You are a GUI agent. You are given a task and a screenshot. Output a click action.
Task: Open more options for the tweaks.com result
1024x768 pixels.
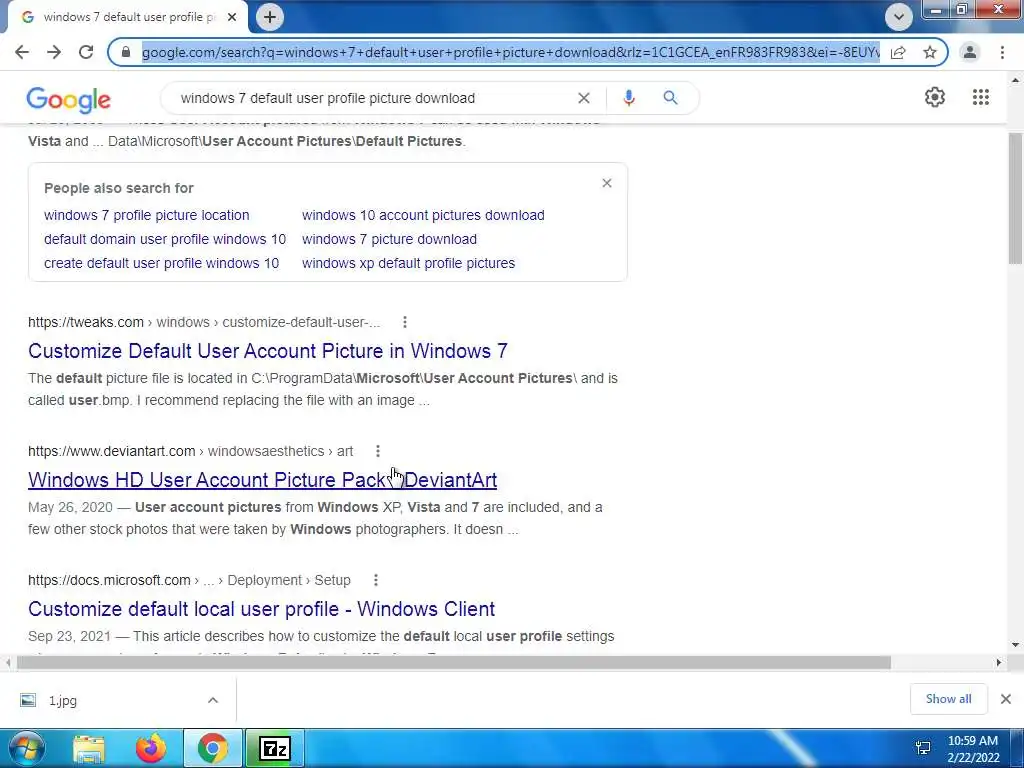click(405, 322)
